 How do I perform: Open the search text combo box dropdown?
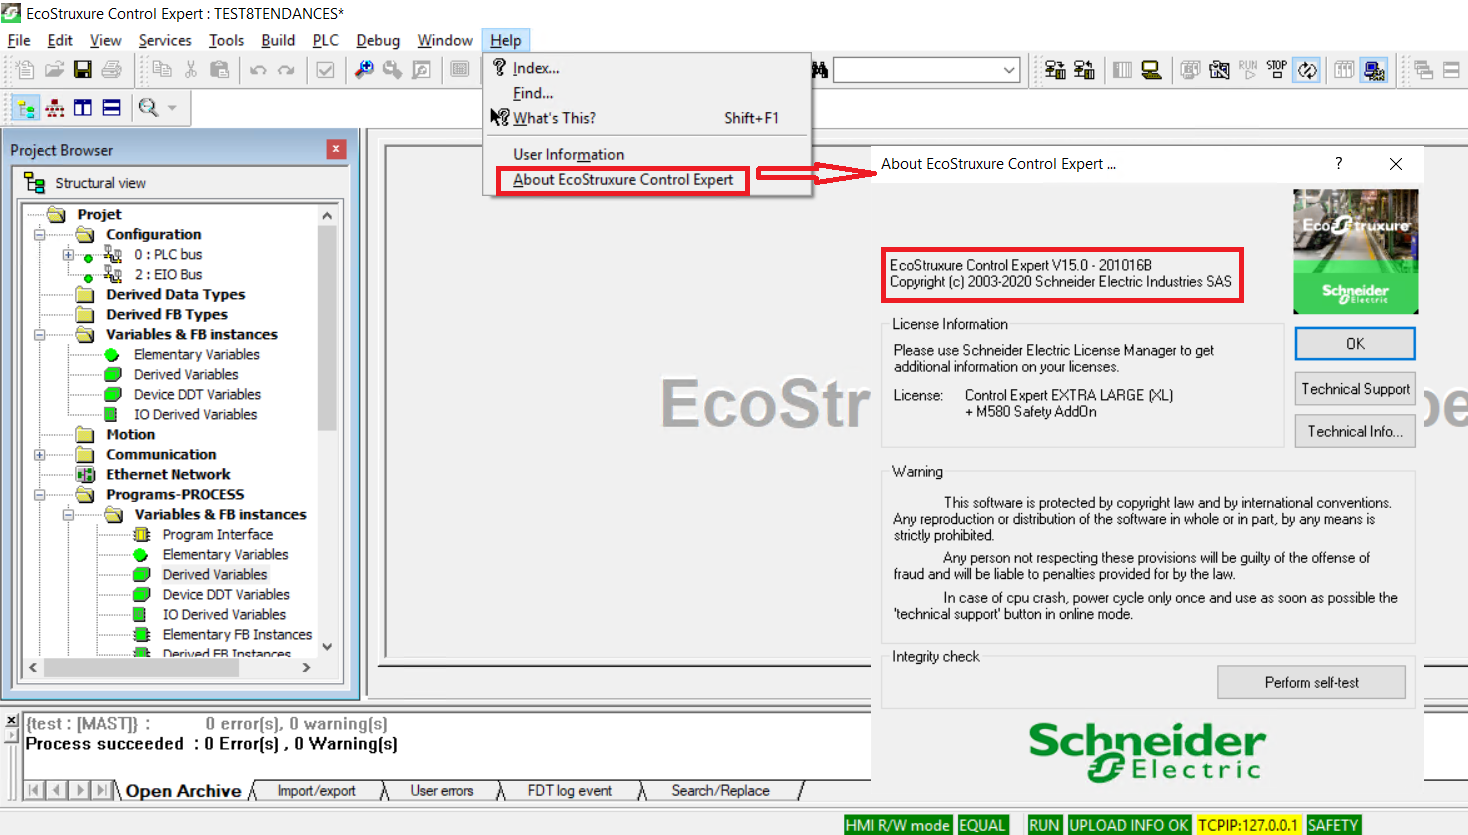(x=1009, y=70)
